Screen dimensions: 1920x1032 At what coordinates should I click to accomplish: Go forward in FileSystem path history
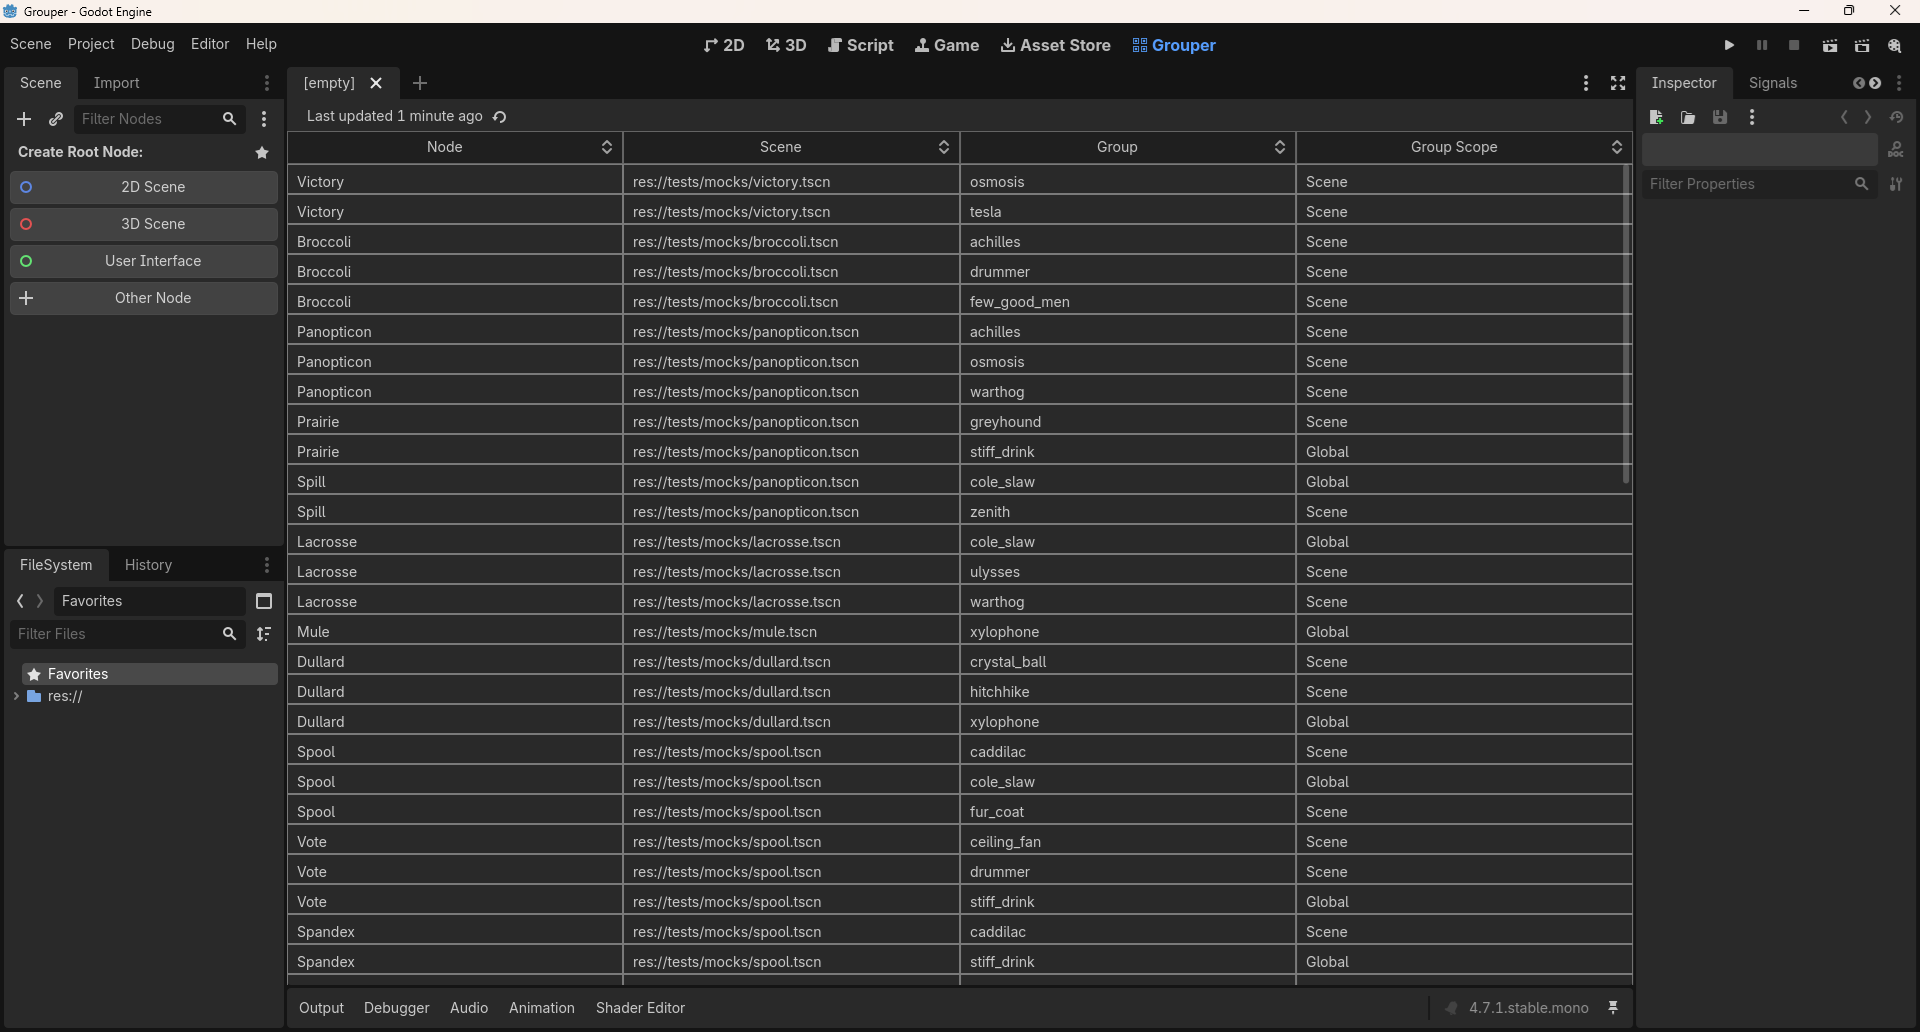40,601
